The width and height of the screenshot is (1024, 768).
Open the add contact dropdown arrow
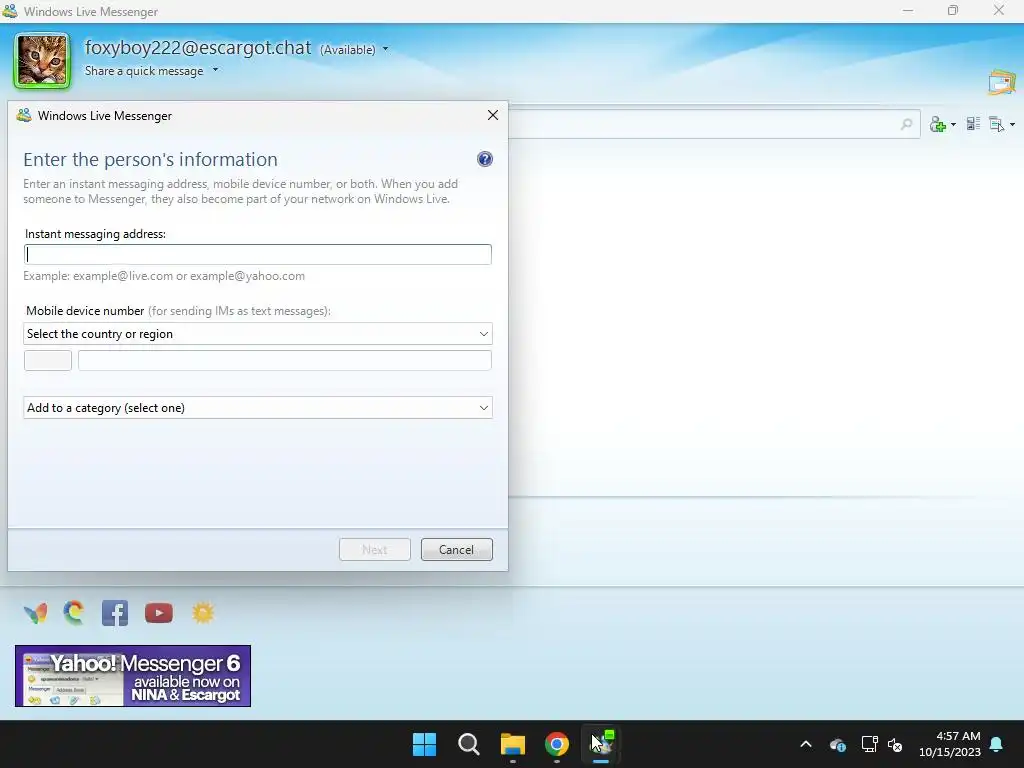[953, 124]
